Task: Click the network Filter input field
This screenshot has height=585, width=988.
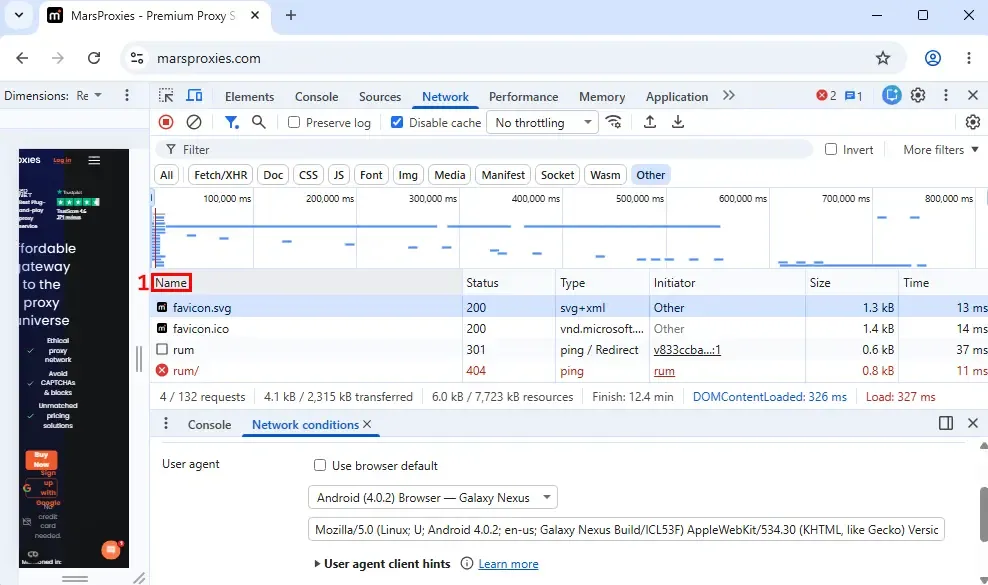Action: (485, 149)
